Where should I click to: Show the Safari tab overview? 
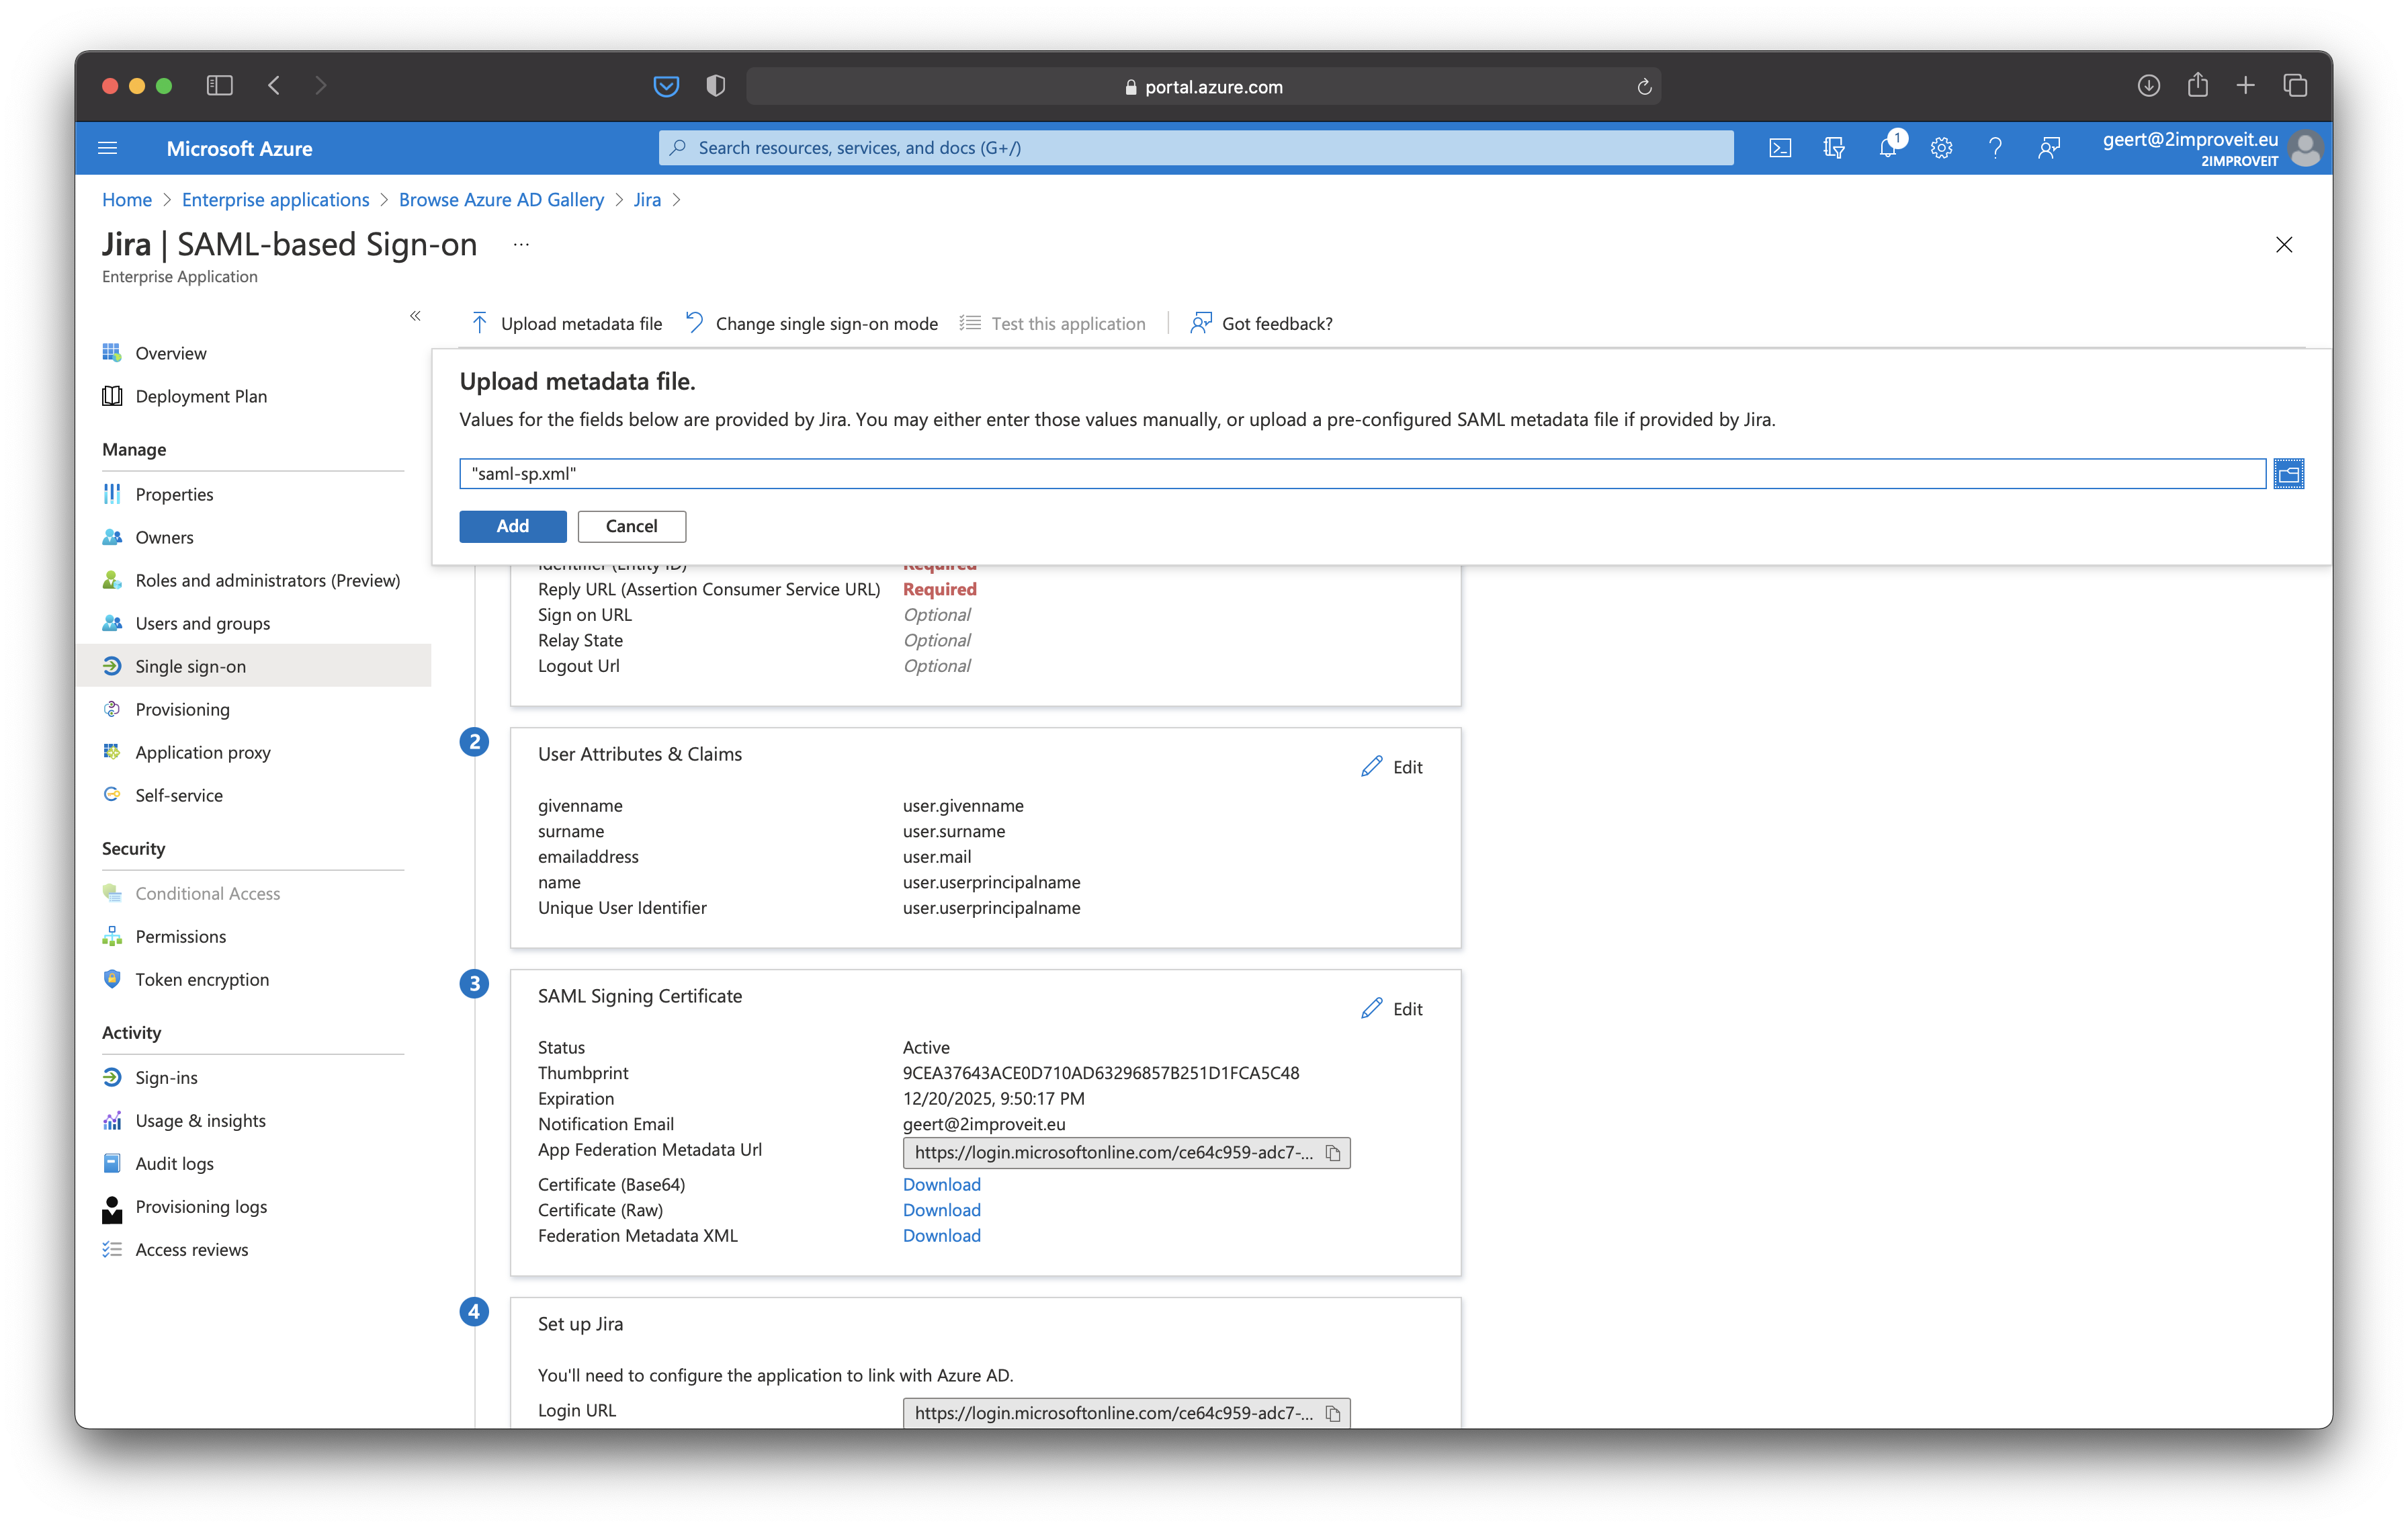coord(2295,86)
